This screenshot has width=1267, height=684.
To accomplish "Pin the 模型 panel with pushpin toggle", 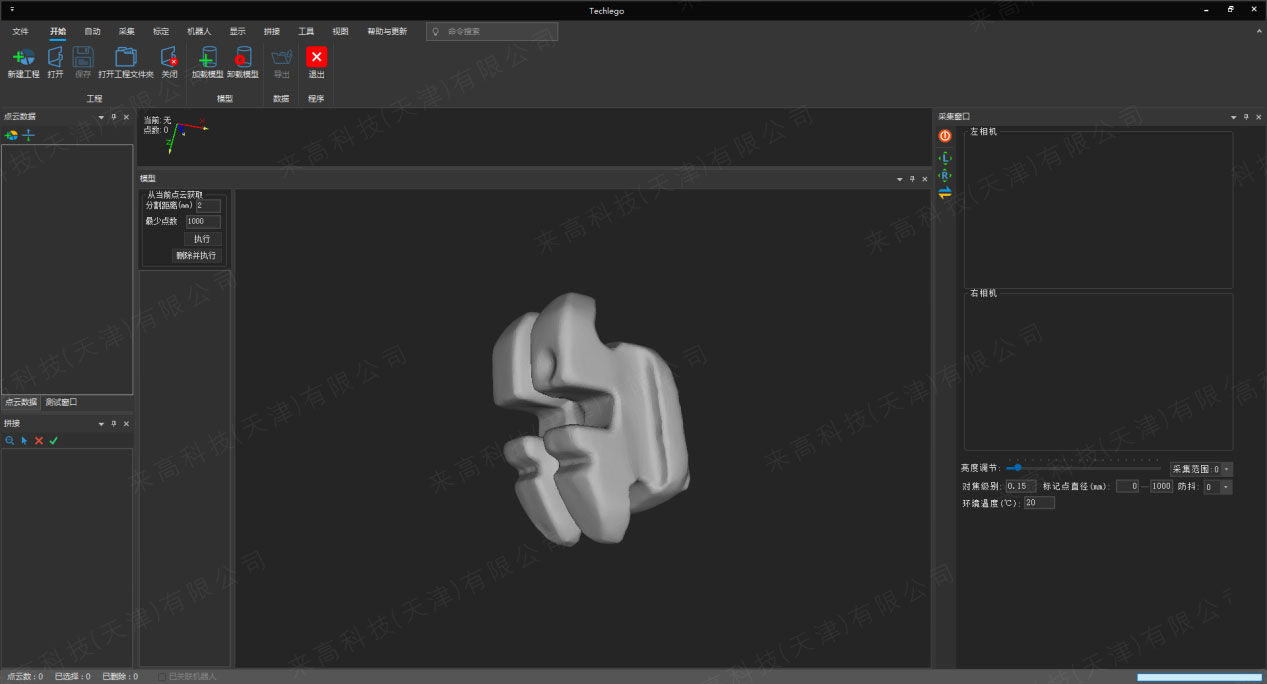I will [x=912, y=179].
